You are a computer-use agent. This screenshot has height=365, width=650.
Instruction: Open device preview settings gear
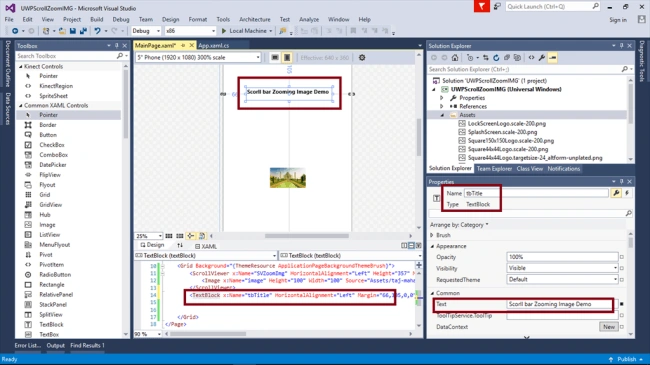click(362, 58)
